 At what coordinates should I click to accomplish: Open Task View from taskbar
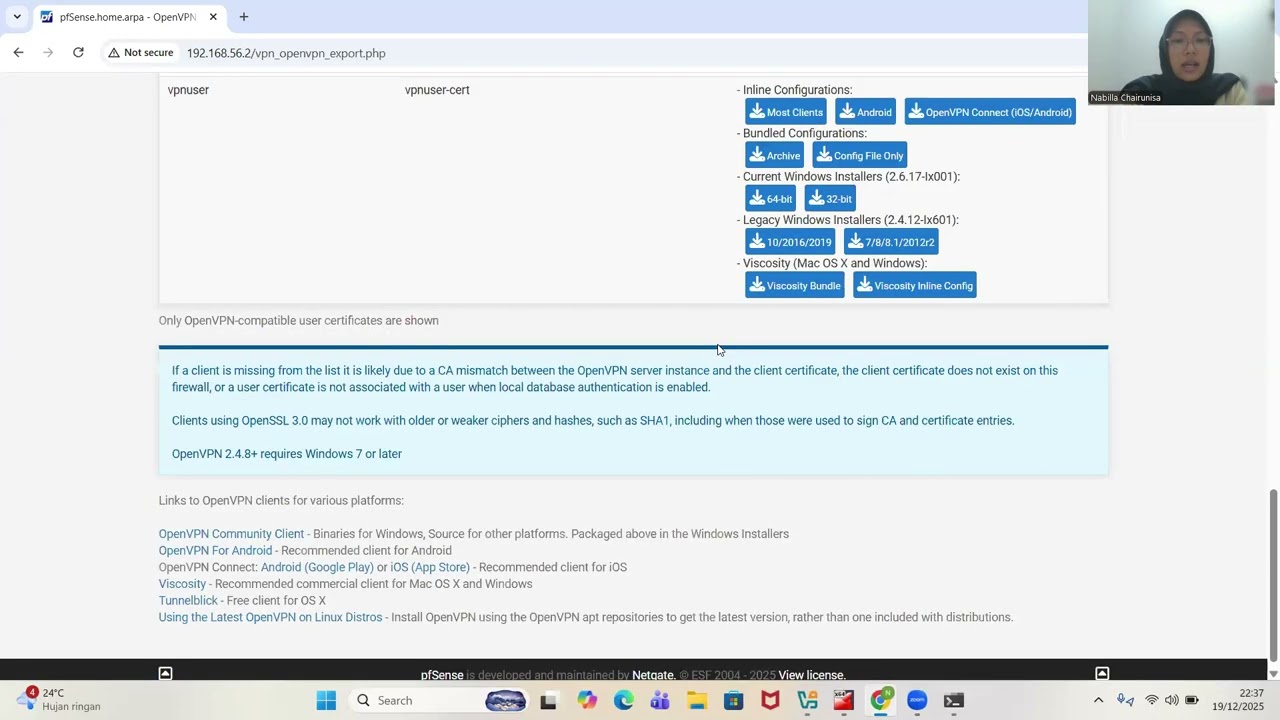click(548, 701)
